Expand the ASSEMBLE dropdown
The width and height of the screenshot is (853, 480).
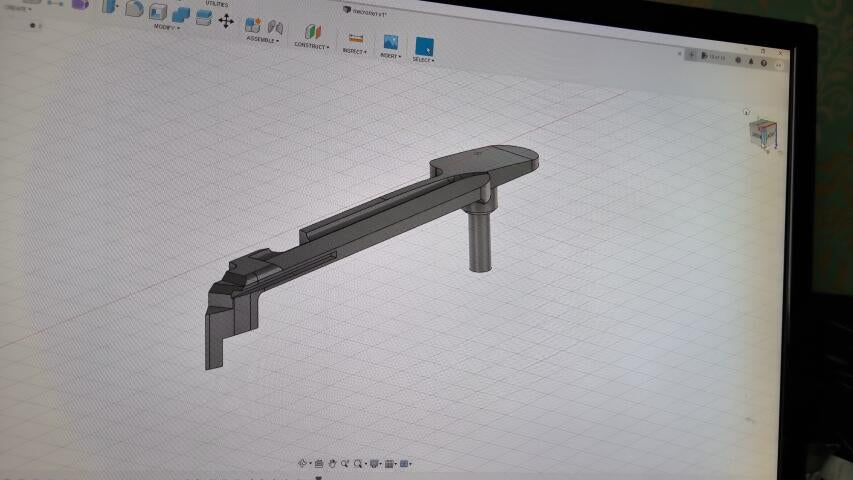[x=263, y=40]
